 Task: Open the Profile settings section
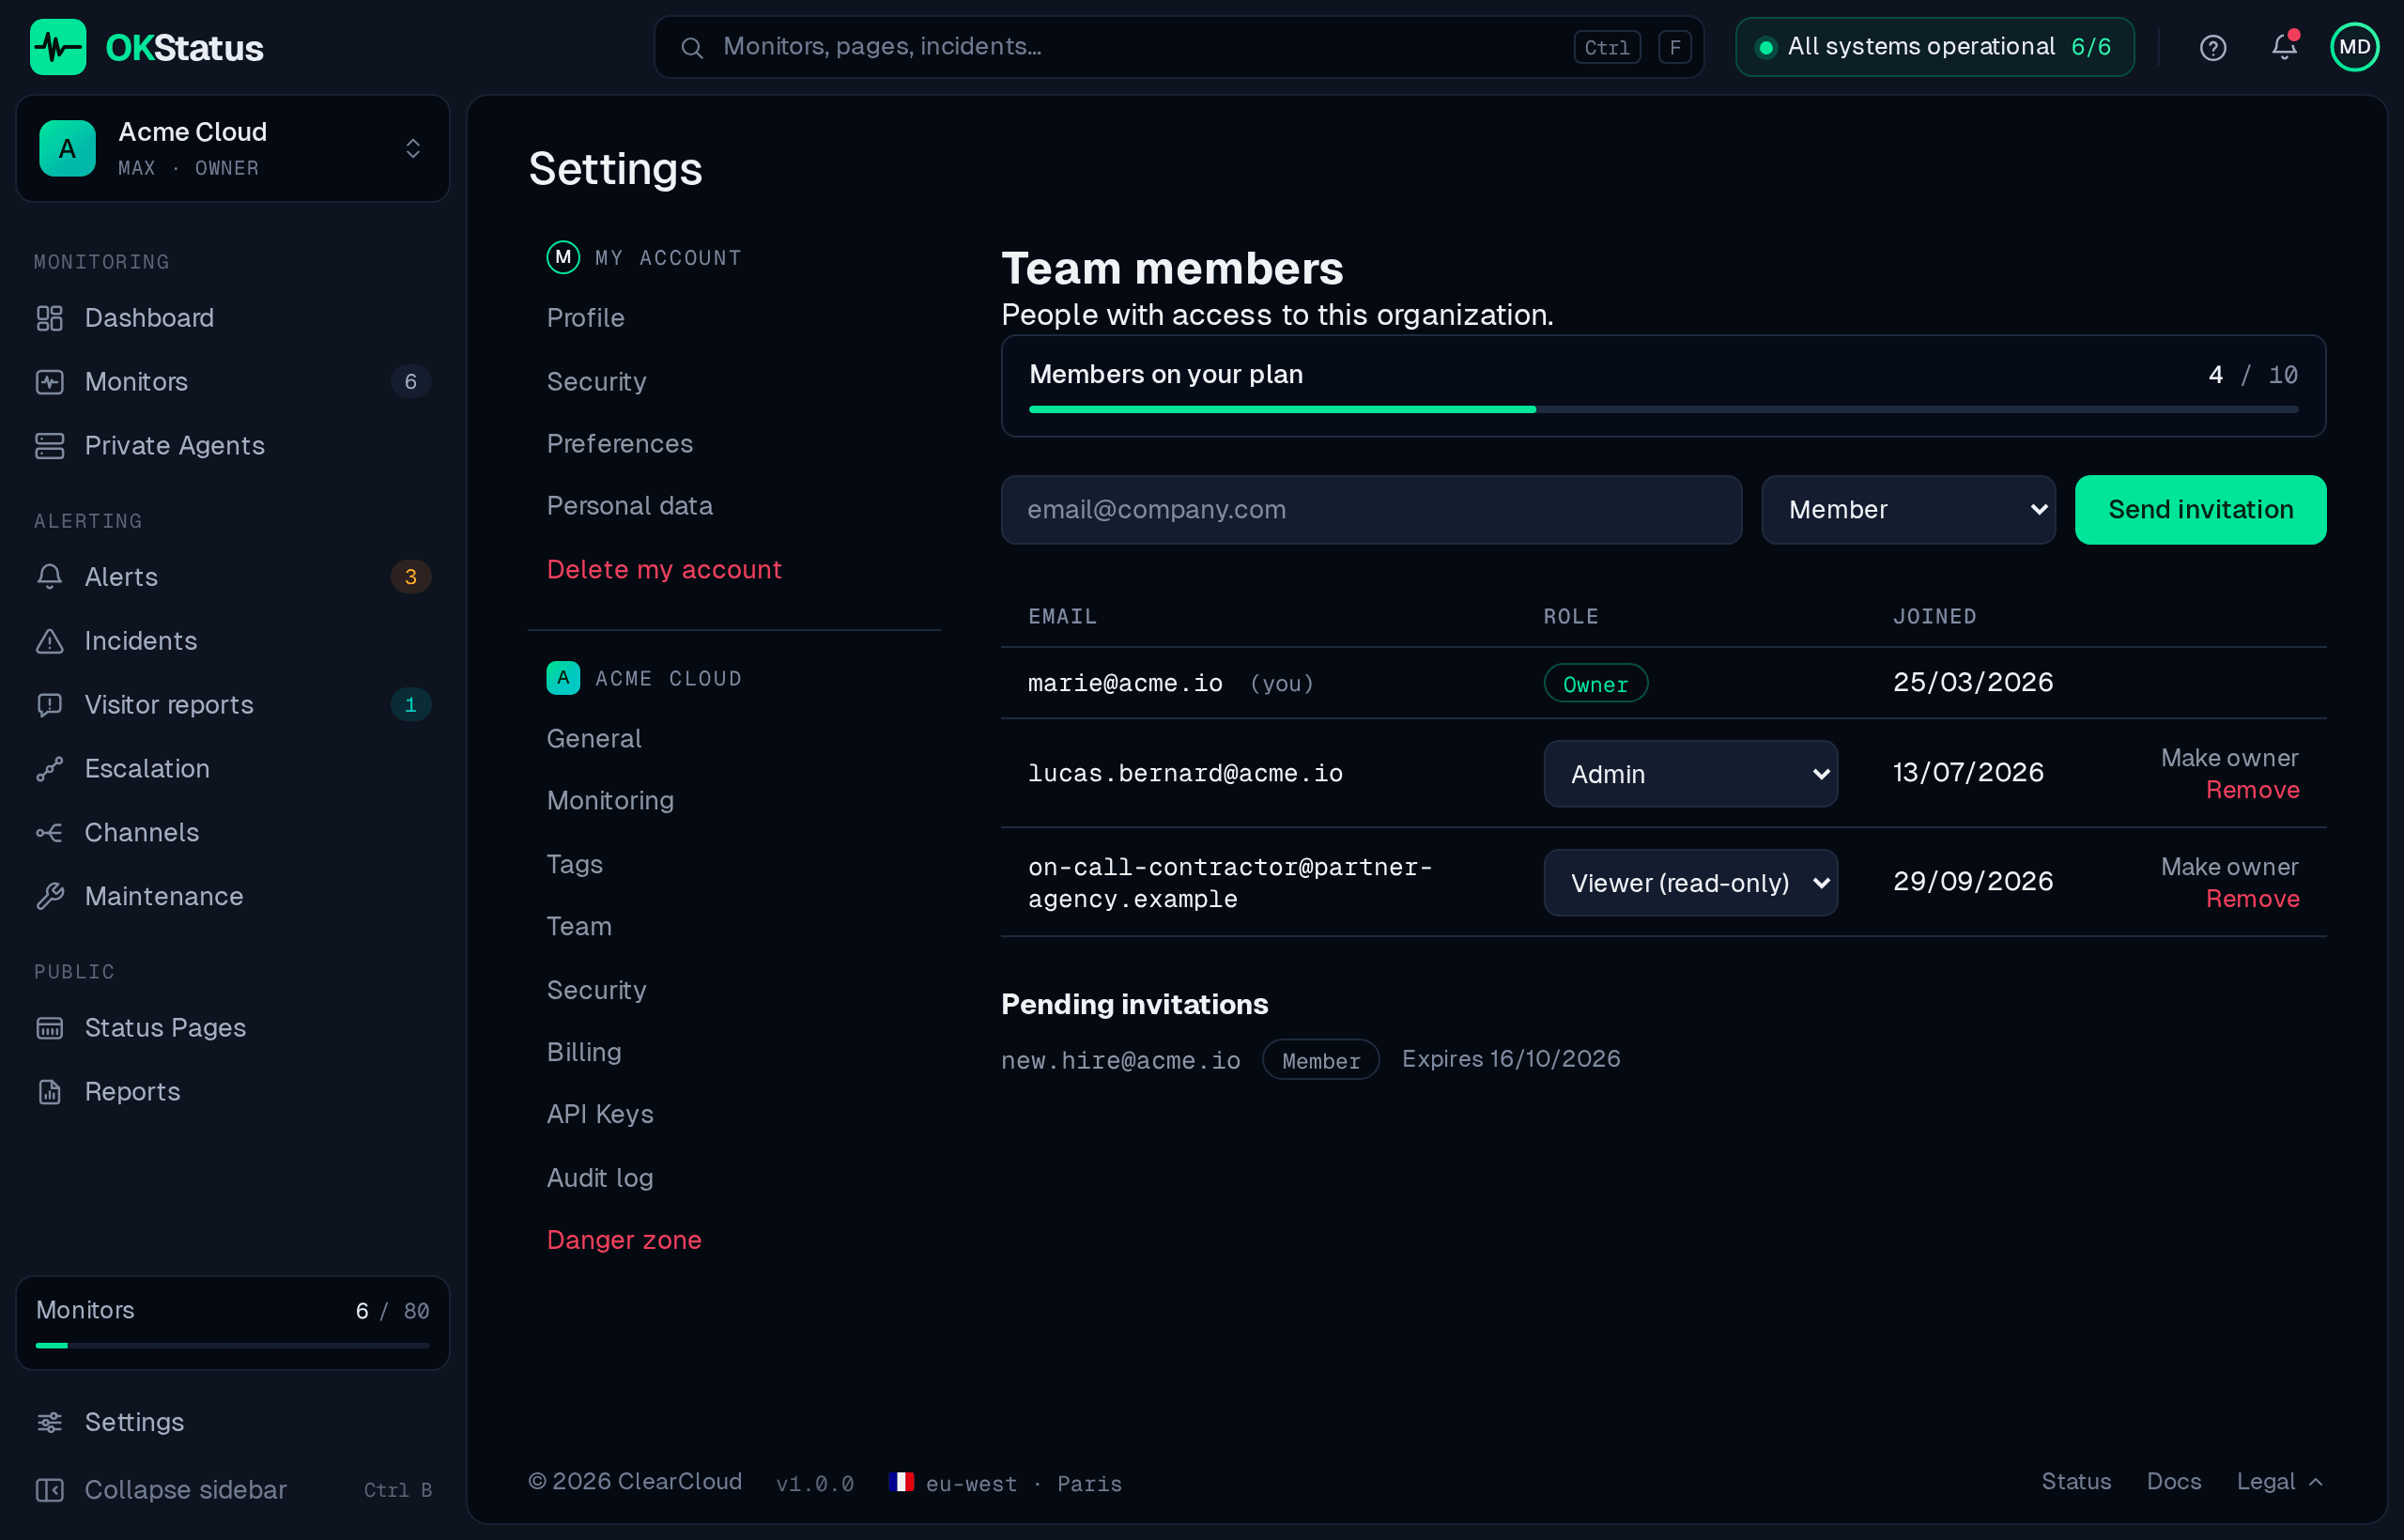pos(586,318)
